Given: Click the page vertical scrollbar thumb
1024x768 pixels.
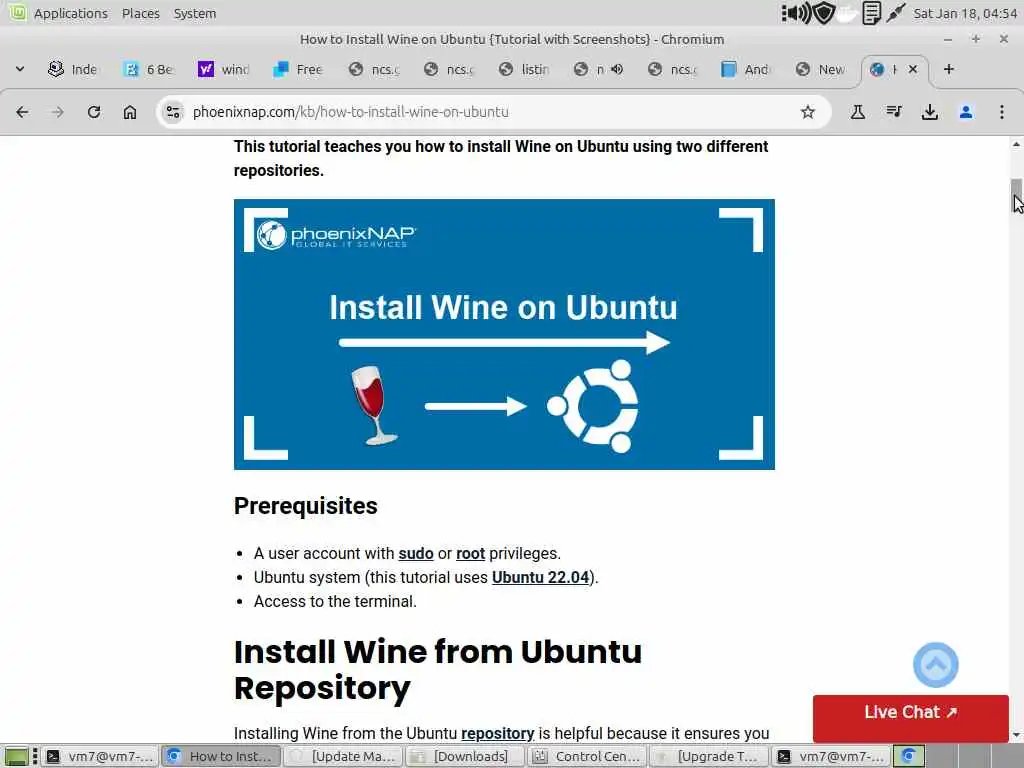Looking at the screenshot, I should click(x=1016, y=195).
